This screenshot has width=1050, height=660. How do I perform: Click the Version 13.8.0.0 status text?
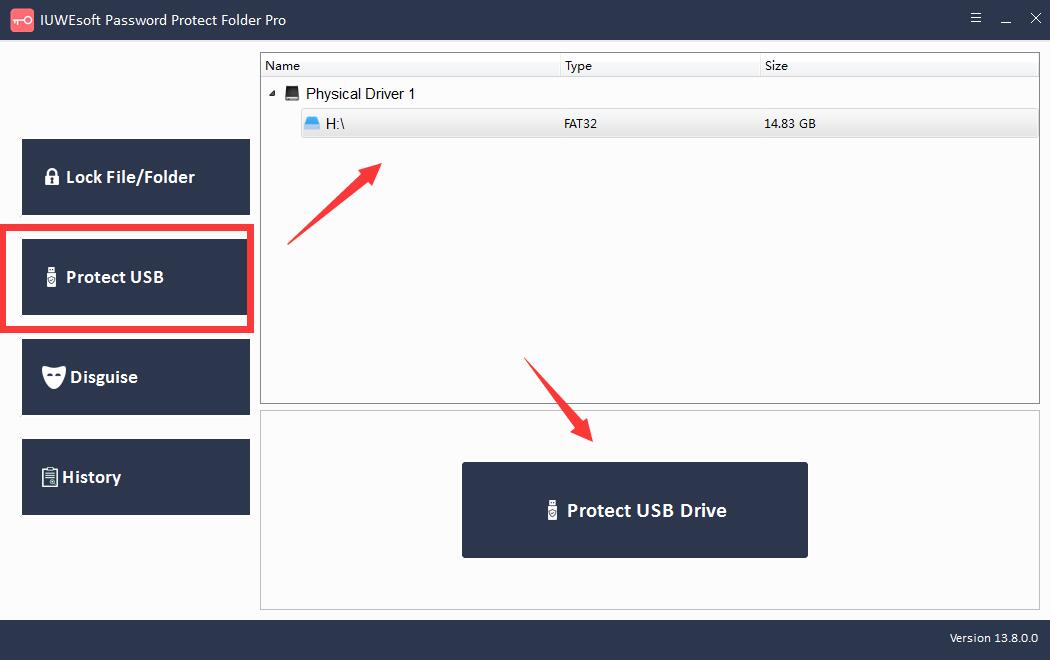point(994,638)
